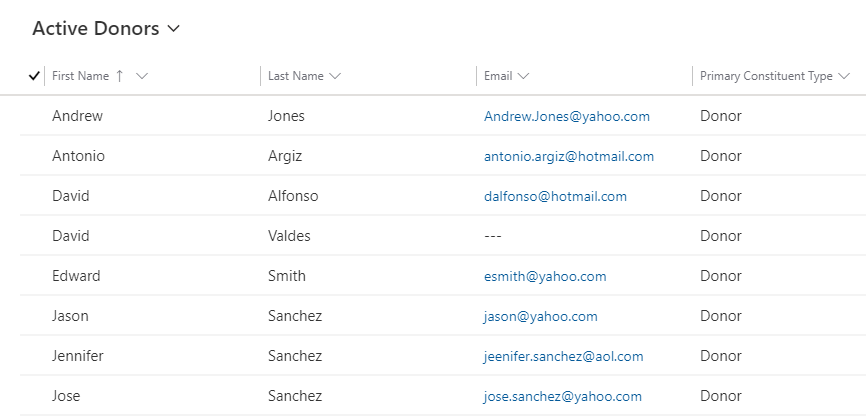Expand the Last Name column filter chevron
Screen dimensions: 866x417
tap(335, 76)
